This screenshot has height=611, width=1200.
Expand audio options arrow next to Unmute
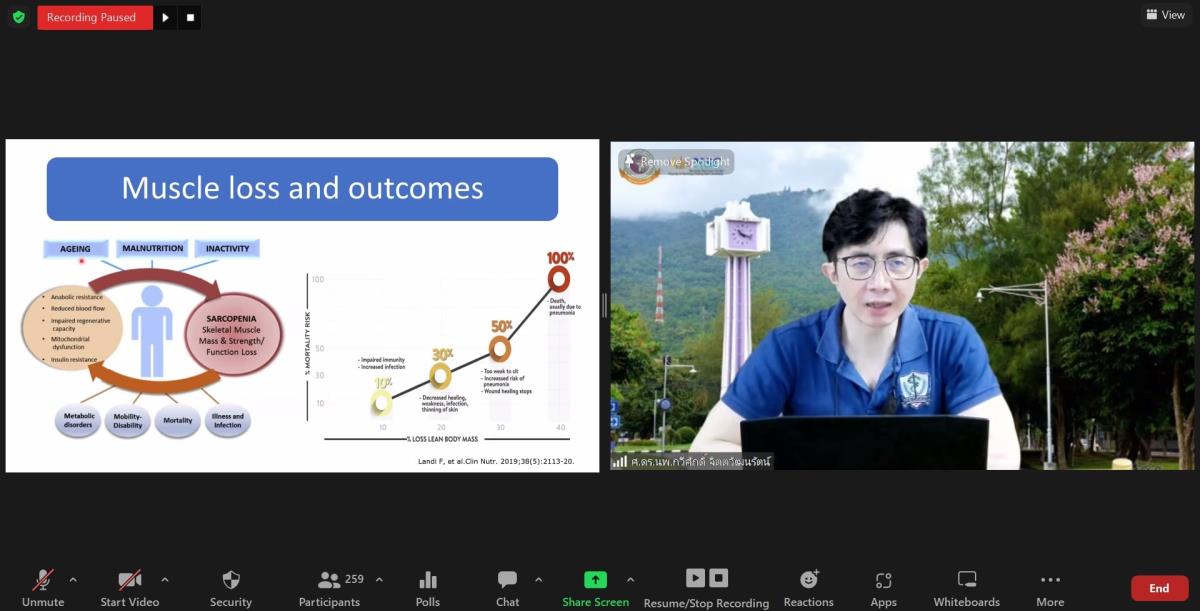click(73, 579)
